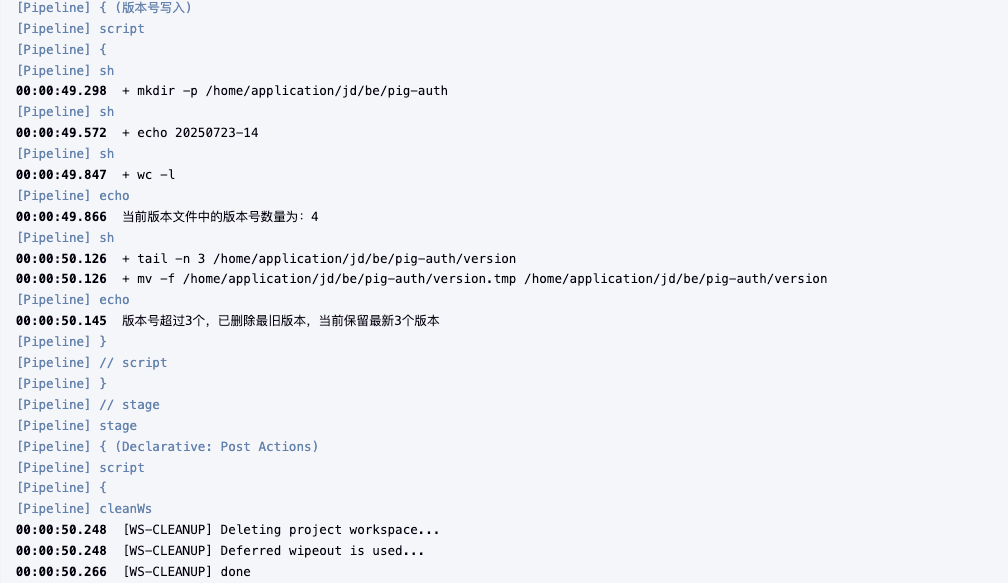The height and width of the screenshot is (583, 1008).
Task: Click the Pipeline 版本号写入 stage header line
Action: tap(104, 8)
